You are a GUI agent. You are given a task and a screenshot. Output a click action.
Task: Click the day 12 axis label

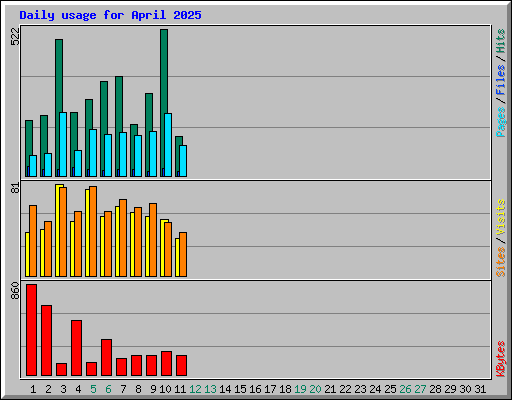coord(195,389)
